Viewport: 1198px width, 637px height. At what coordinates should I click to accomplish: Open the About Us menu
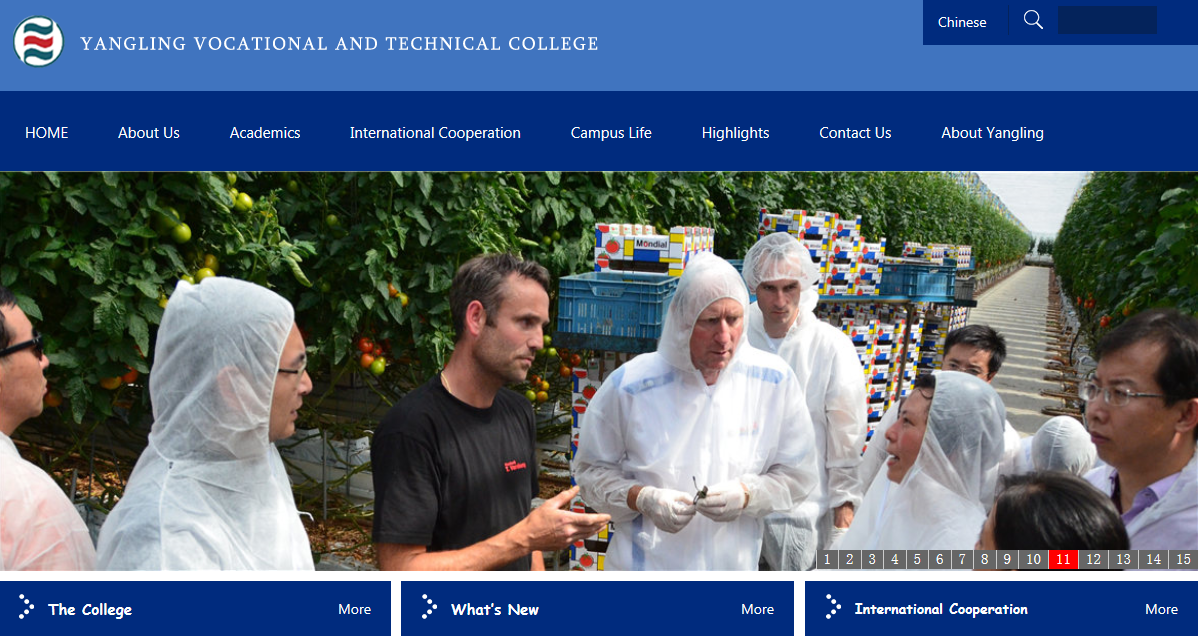click(x=149, y=133)
